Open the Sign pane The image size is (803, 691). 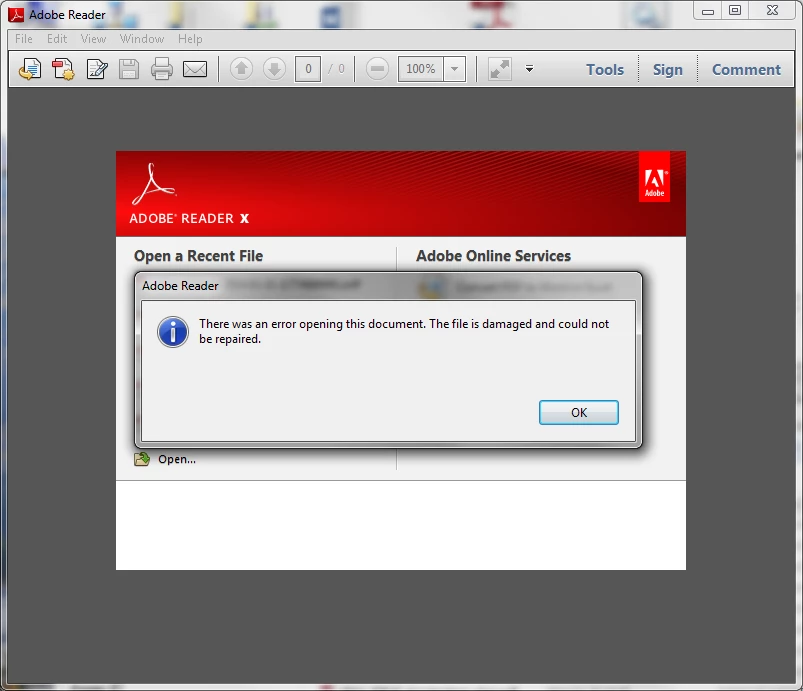click(667, 70)
